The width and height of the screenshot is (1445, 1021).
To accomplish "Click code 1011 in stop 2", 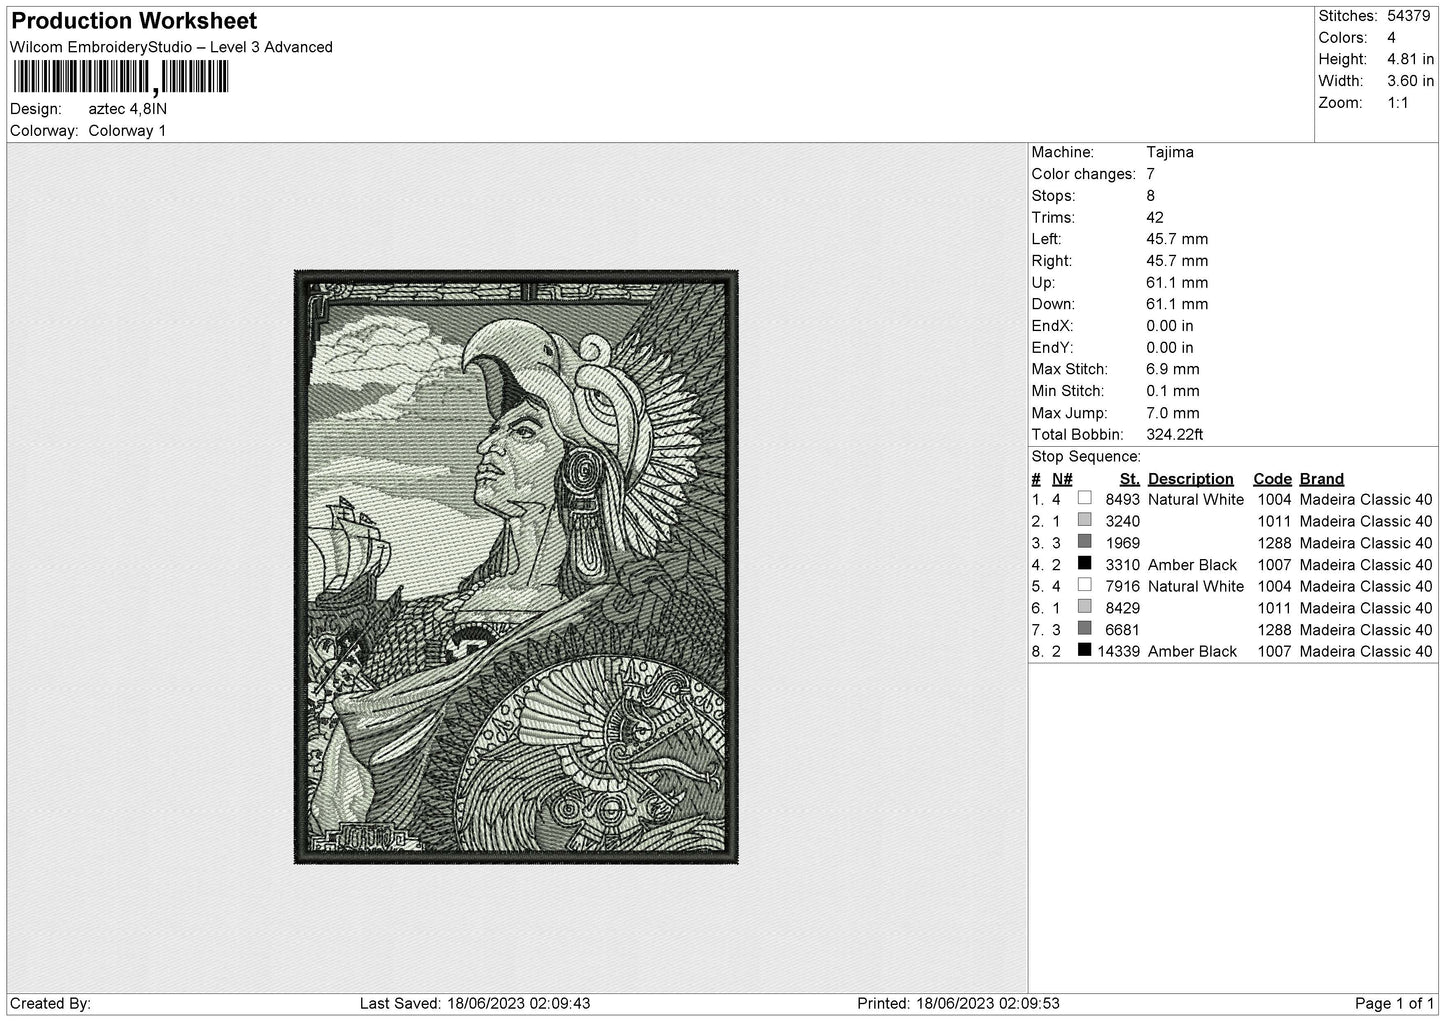I will 1275,522.
